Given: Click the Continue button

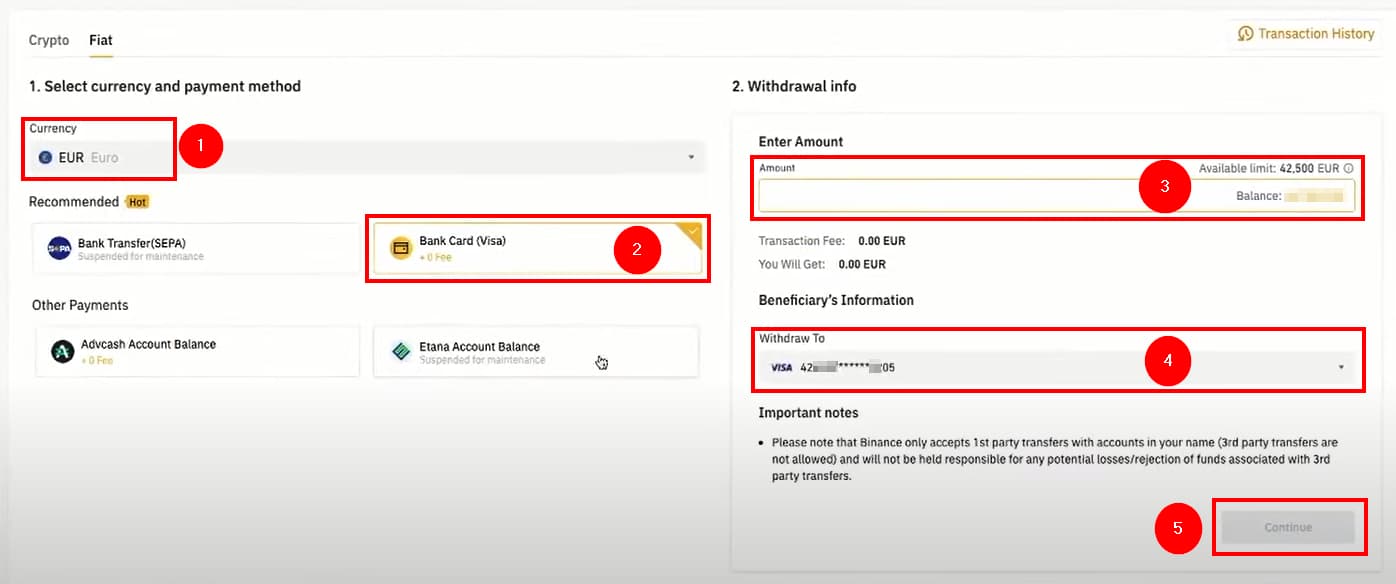Looking at the screenshot, I should [1287, 527].
